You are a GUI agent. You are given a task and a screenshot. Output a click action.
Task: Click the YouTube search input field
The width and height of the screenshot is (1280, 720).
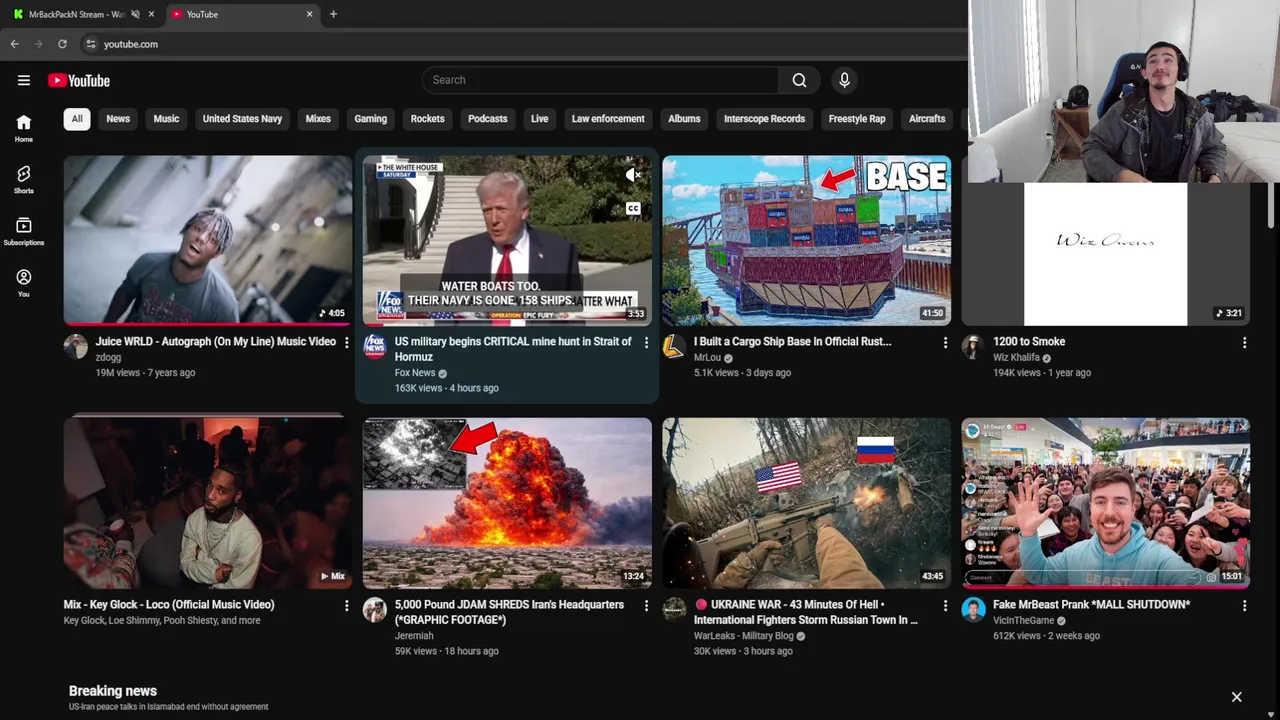(600, 80)
